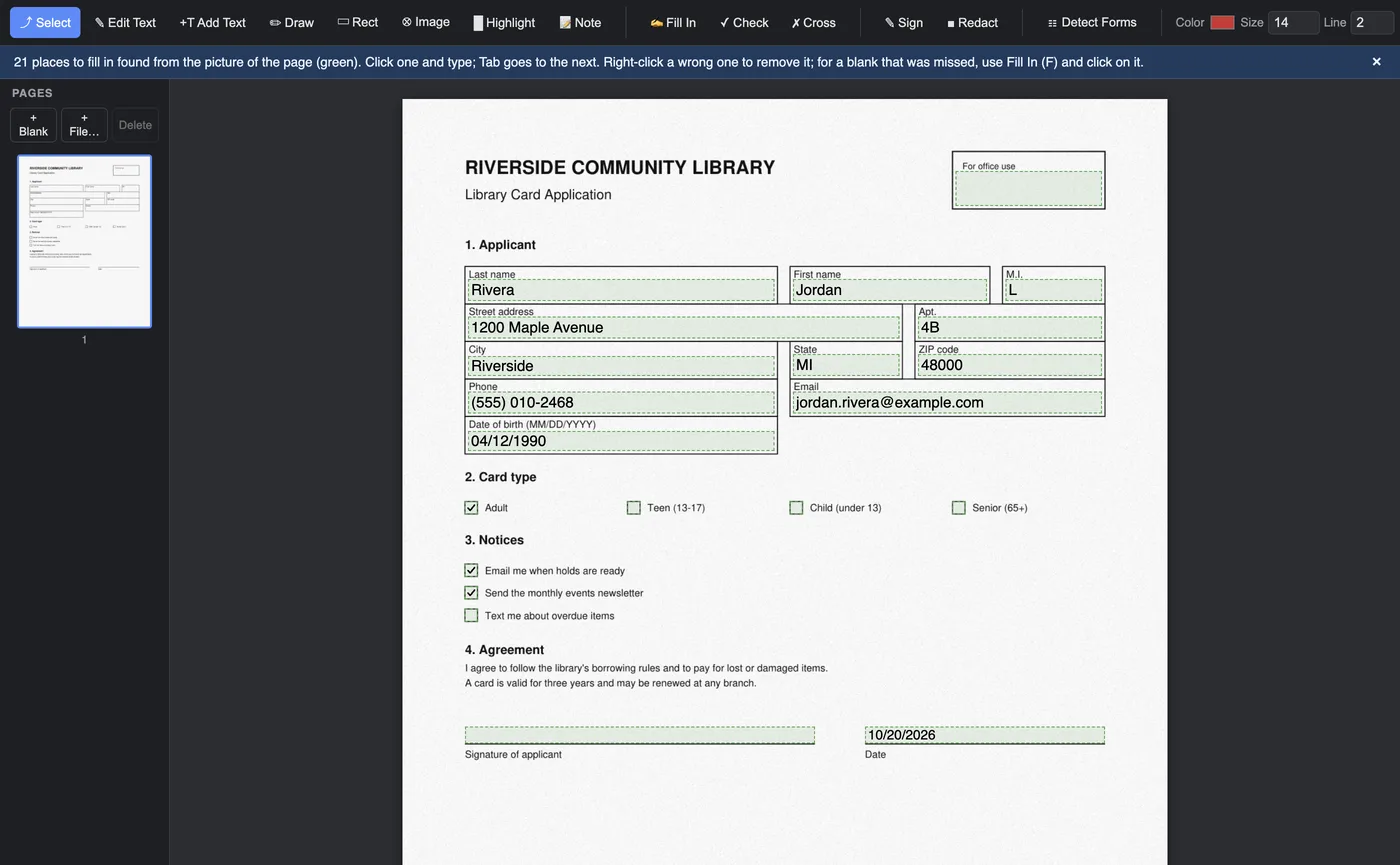Click the Street address field
The image size is (1400, 865).
click(684, 328)
